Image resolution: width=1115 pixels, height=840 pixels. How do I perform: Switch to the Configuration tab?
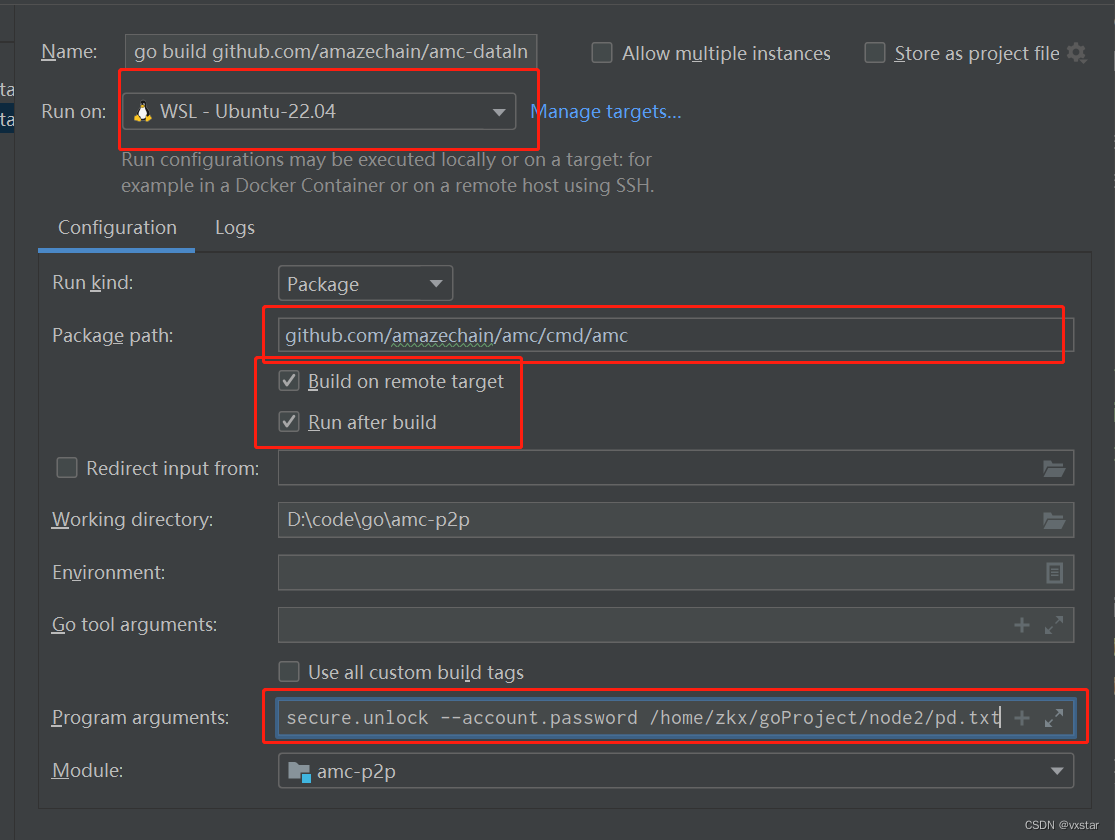pyautogui.click(x=117, y=228)
